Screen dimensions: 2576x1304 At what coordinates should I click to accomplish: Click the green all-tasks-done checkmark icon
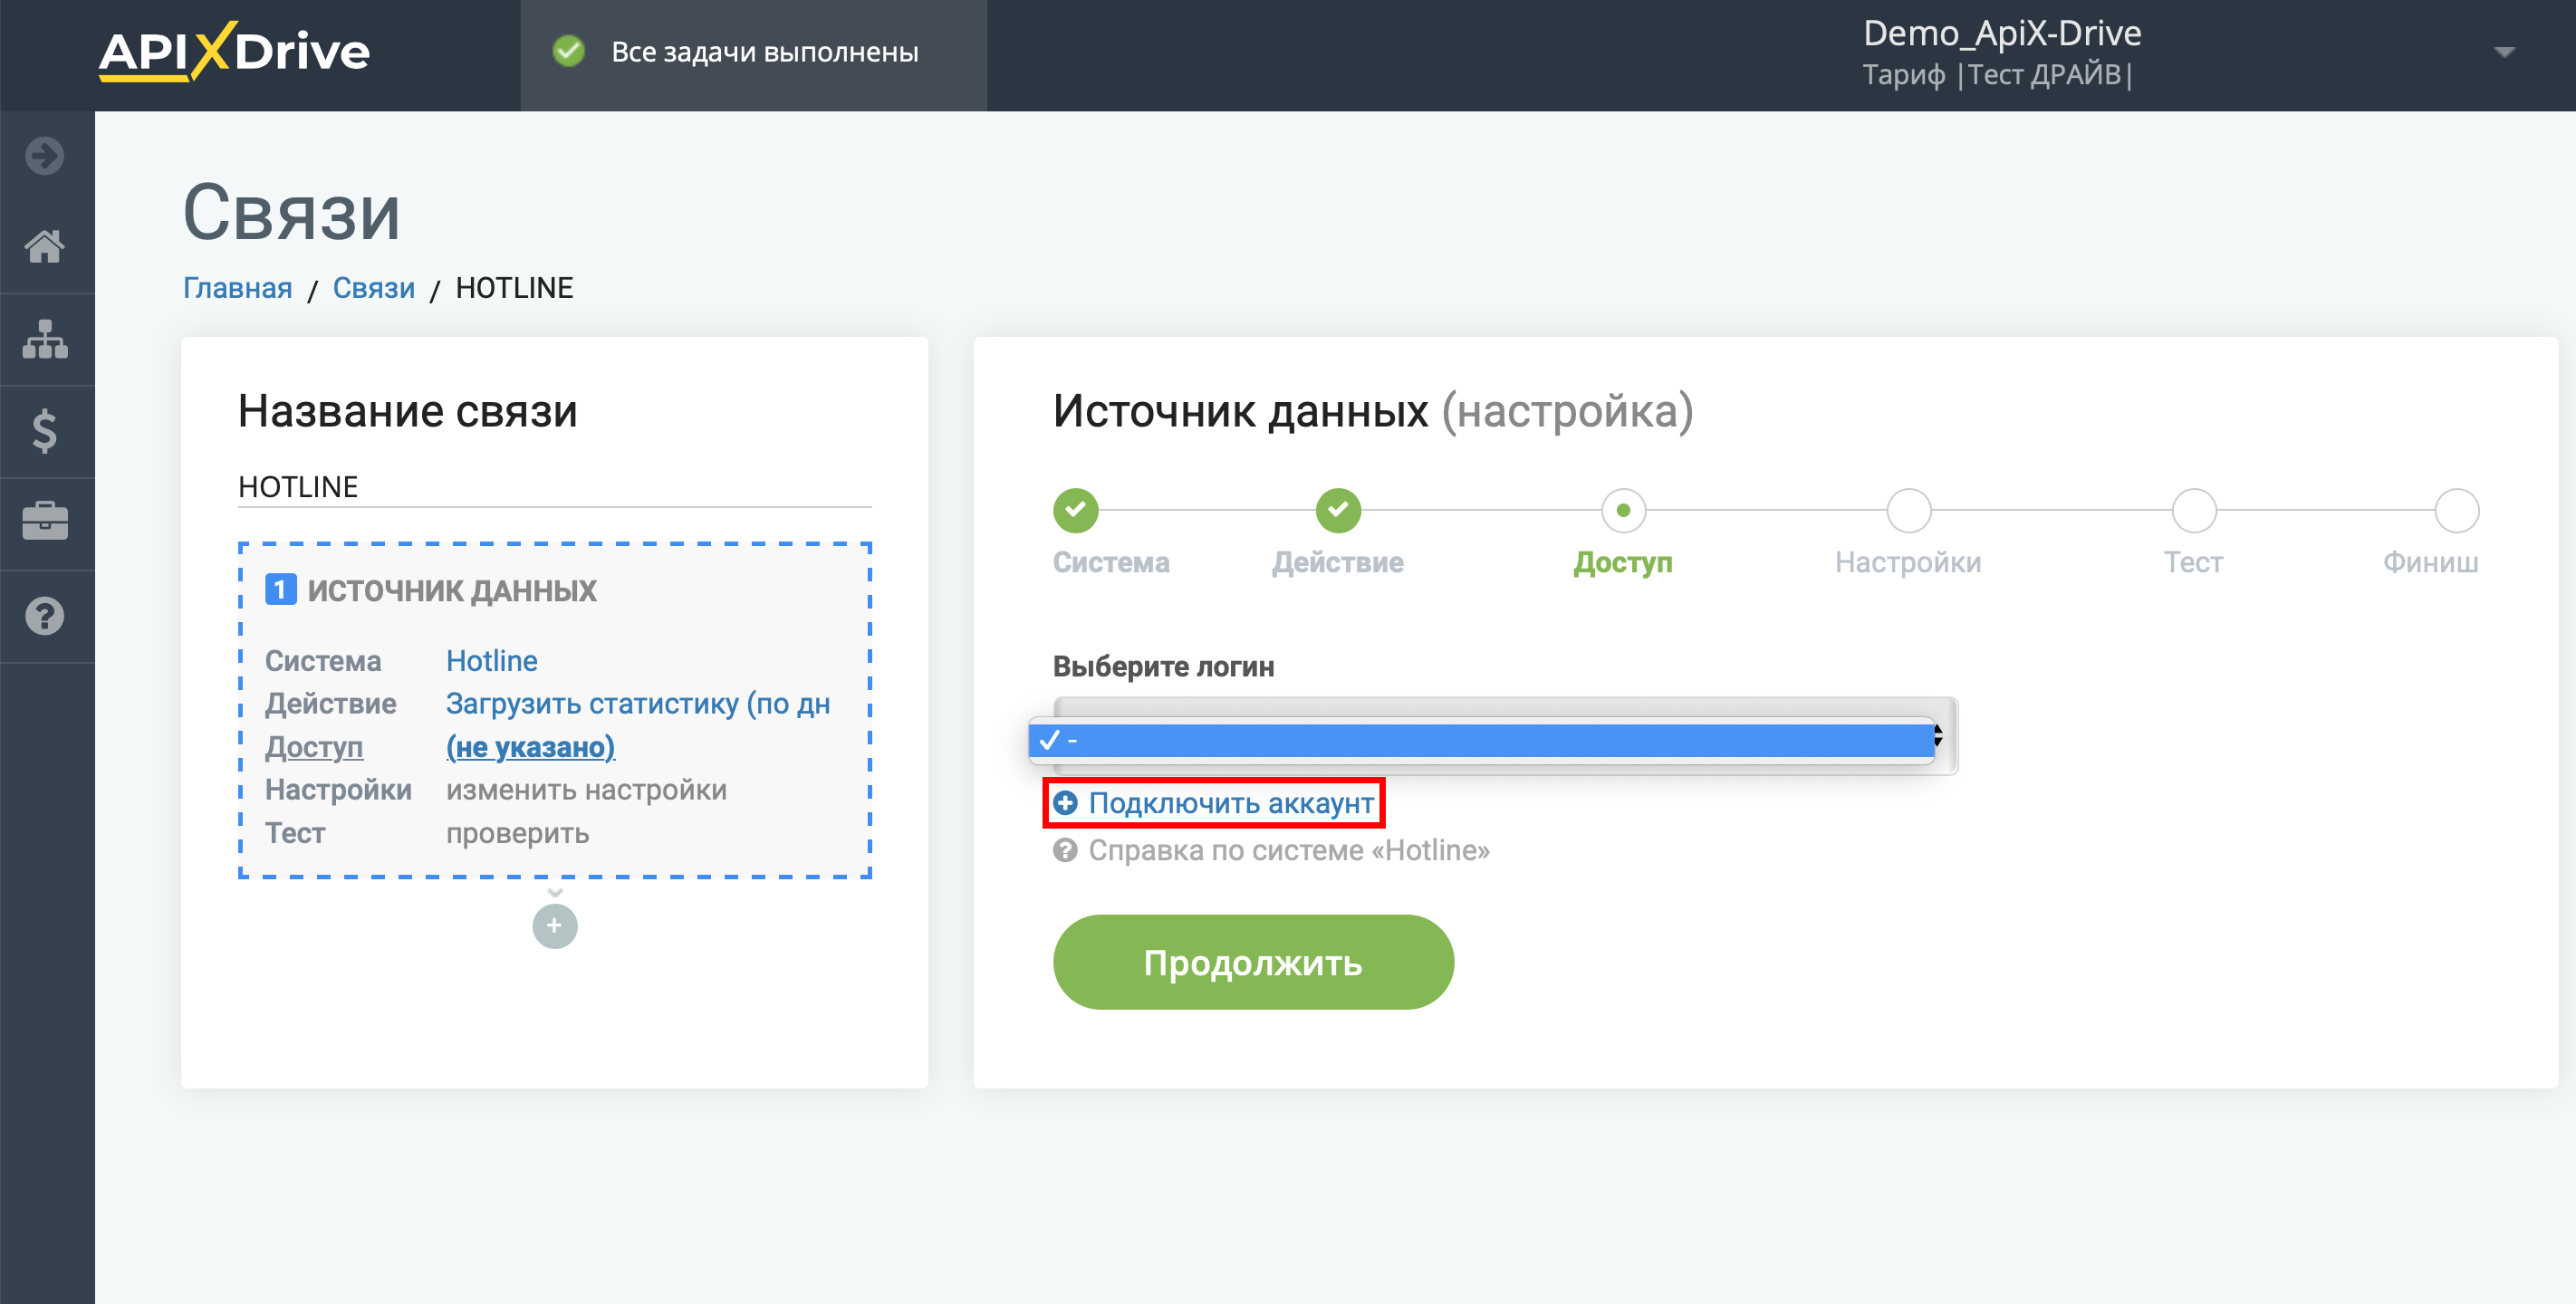[569, 51]
